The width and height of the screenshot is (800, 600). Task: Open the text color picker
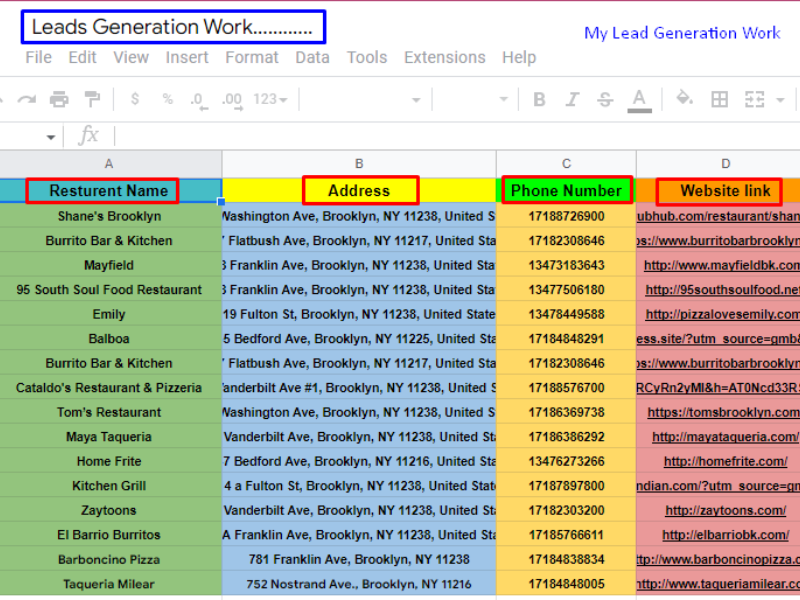tap(639, 99)
